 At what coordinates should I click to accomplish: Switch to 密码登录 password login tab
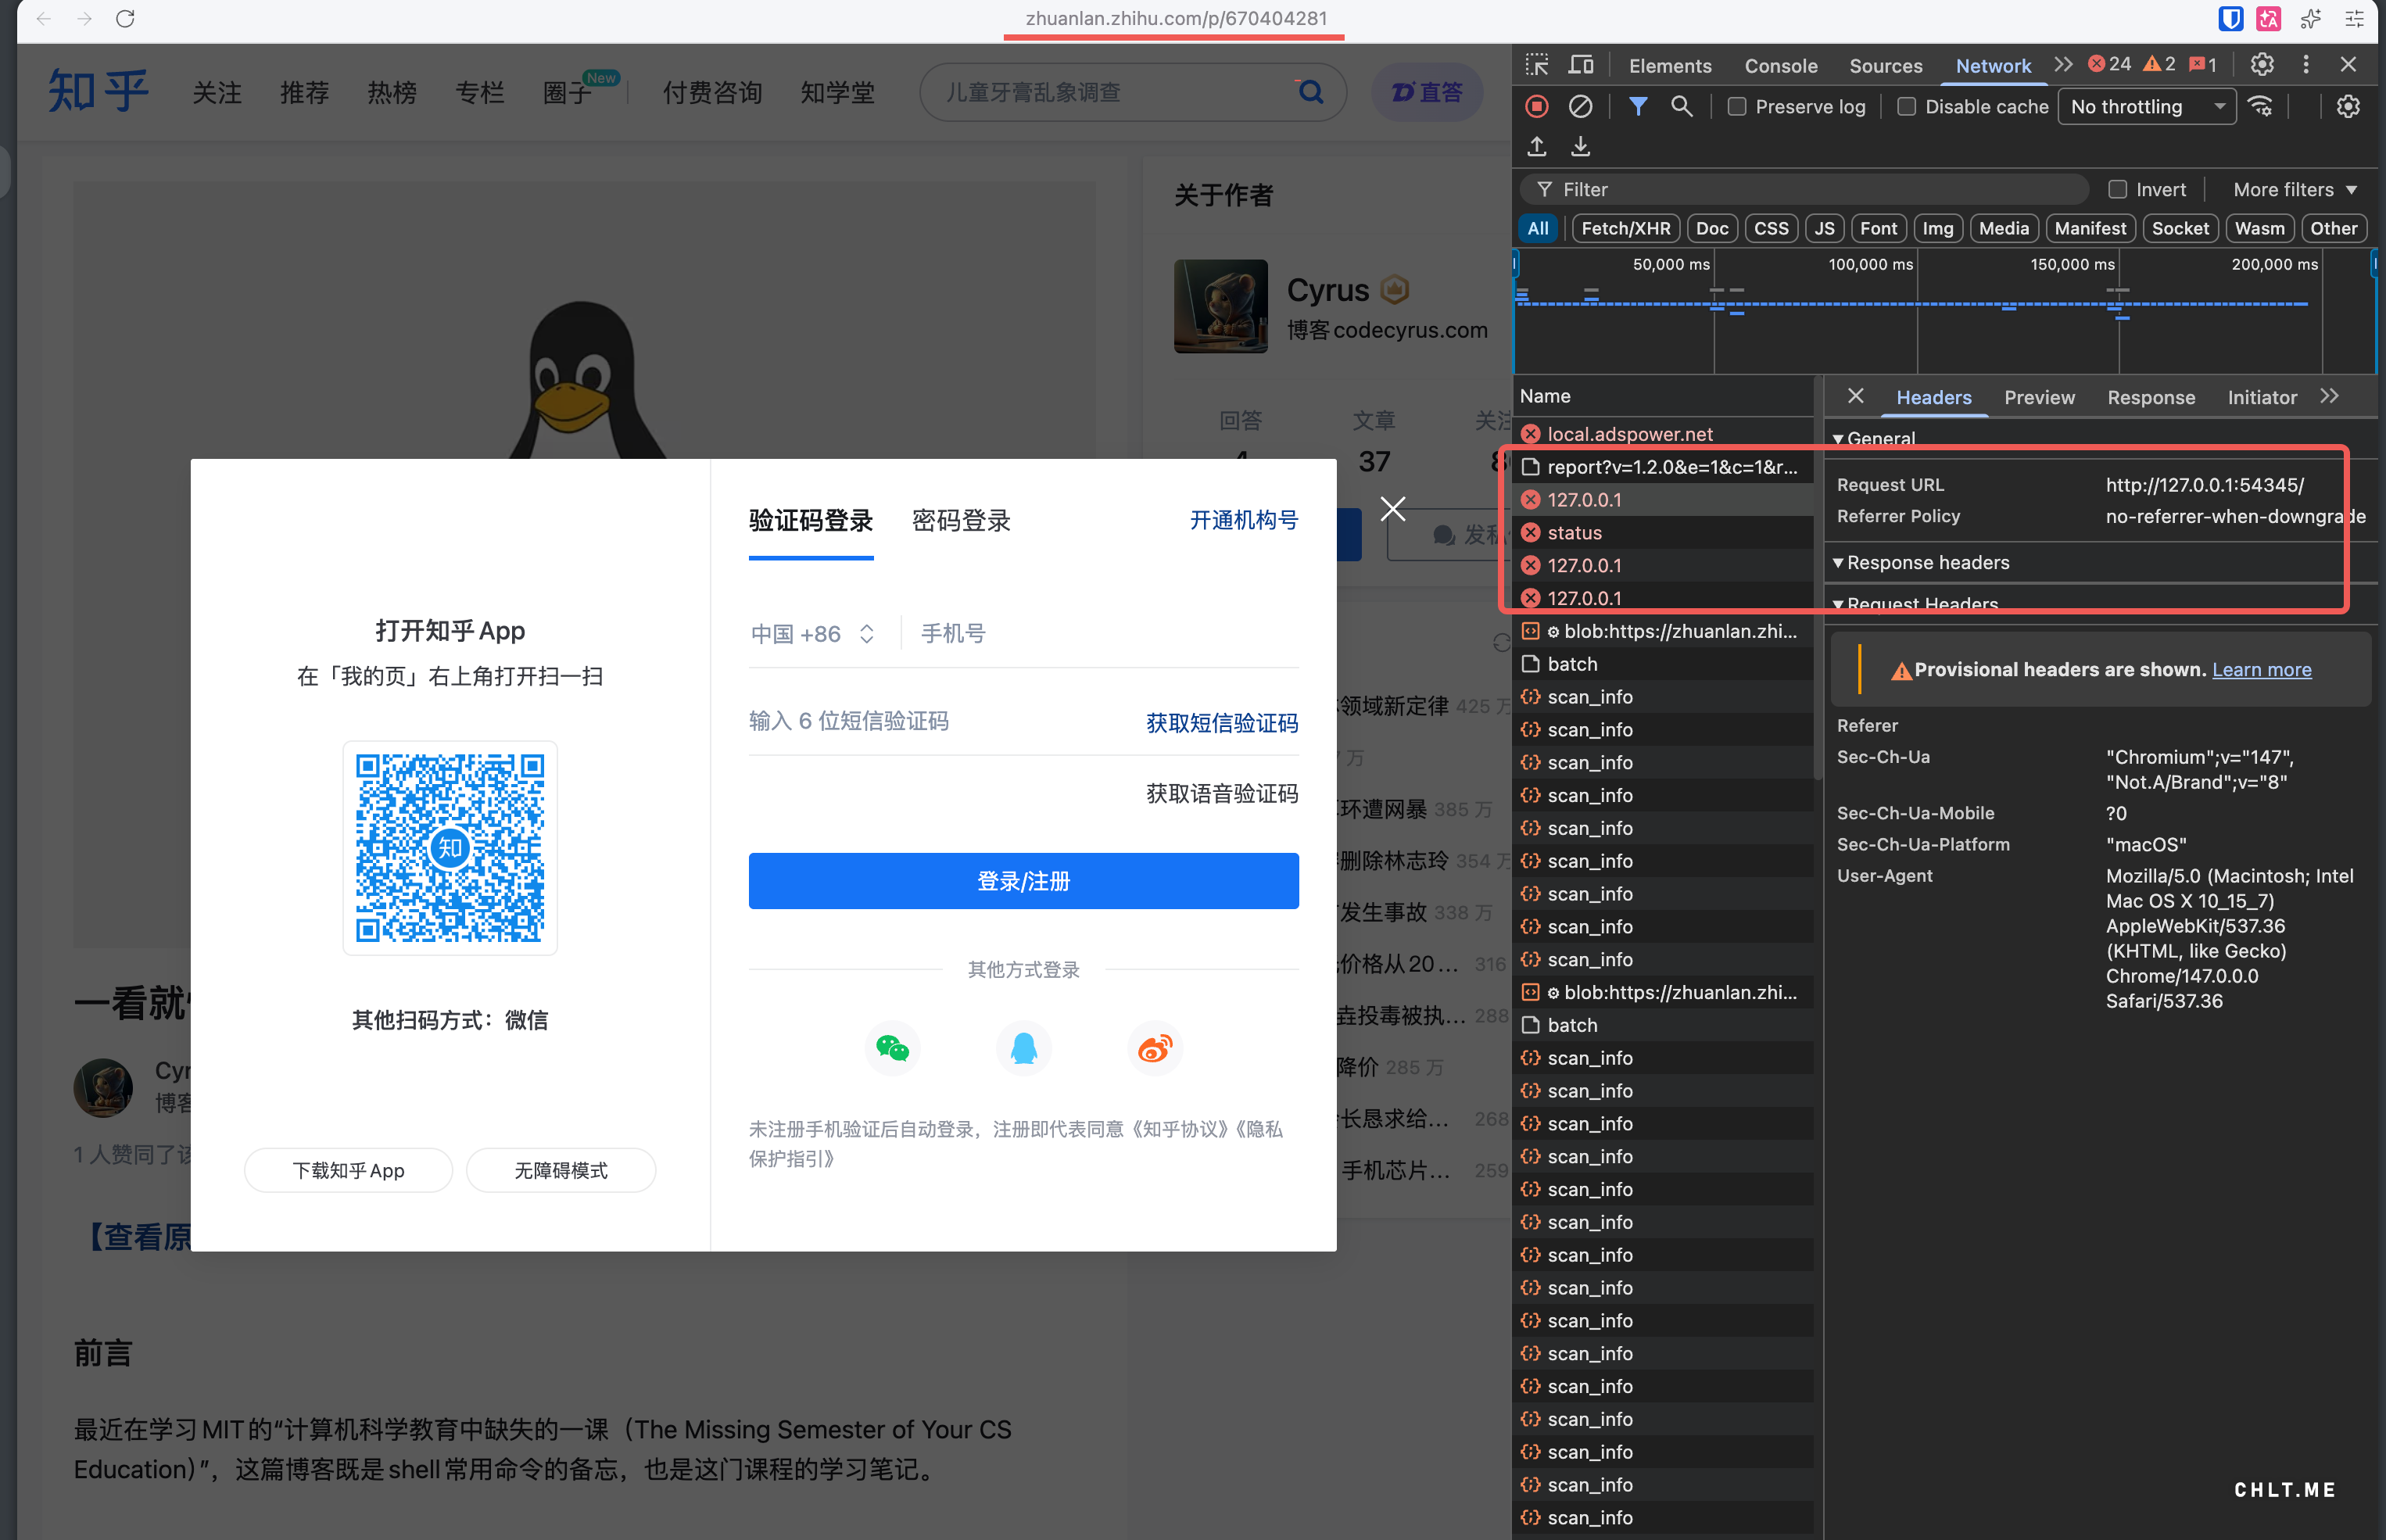click(x=961, y=521)
